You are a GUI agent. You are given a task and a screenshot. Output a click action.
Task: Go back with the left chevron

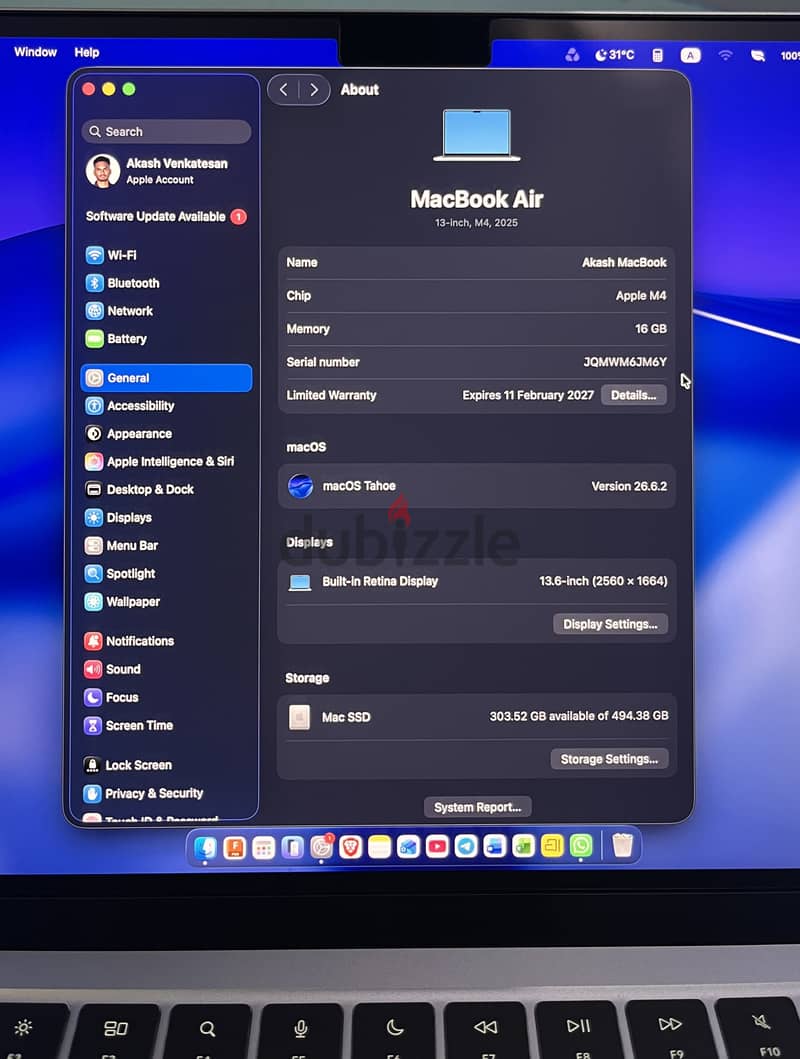click(x=284, y=89)
